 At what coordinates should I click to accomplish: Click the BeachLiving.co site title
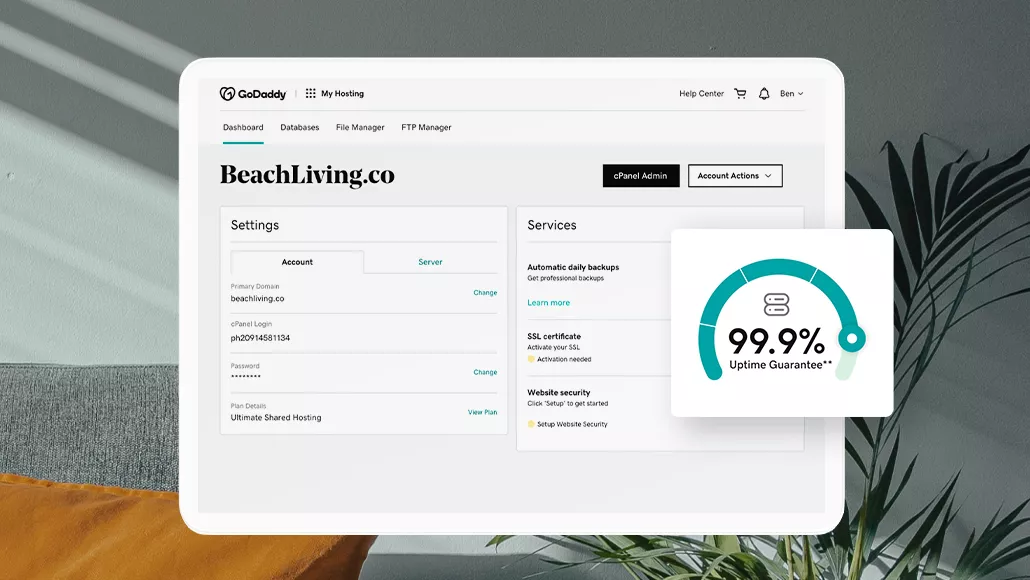pos(307,175)
